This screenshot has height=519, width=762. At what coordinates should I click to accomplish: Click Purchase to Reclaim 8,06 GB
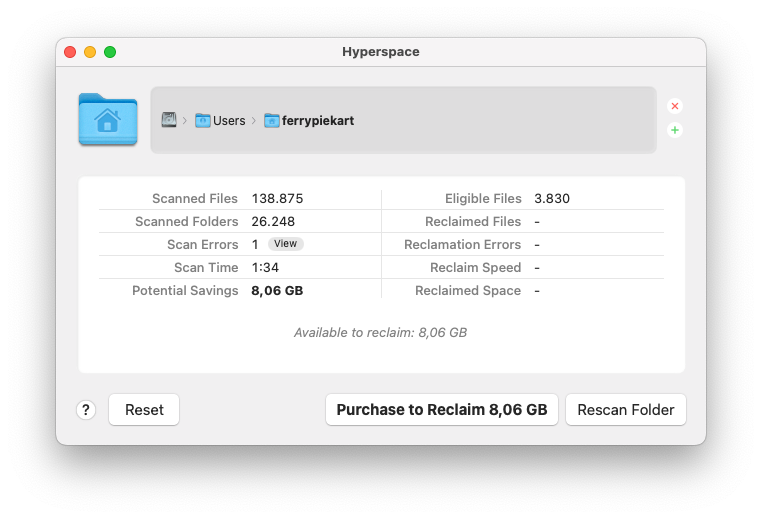tap(442, 410)
